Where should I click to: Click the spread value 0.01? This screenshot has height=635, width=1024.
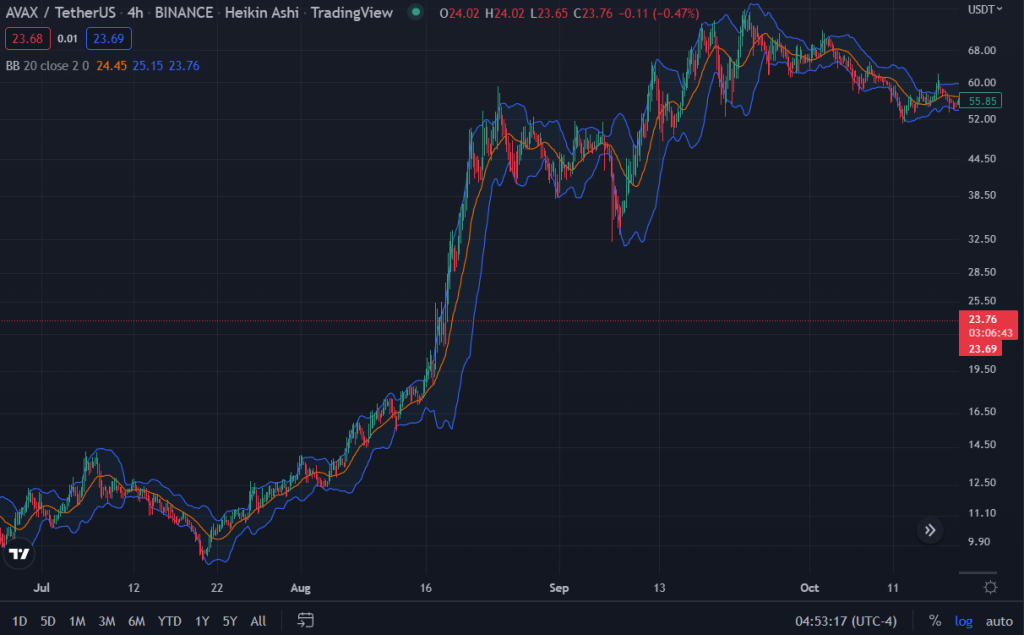click(67, 39)
